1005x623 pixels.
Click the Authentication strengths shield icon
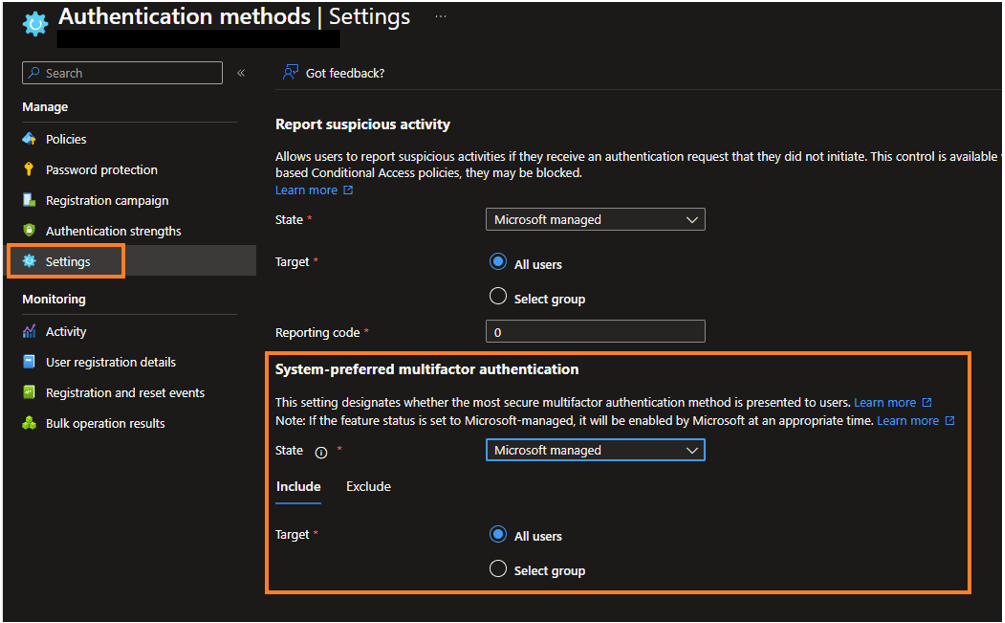click(29, 230)
